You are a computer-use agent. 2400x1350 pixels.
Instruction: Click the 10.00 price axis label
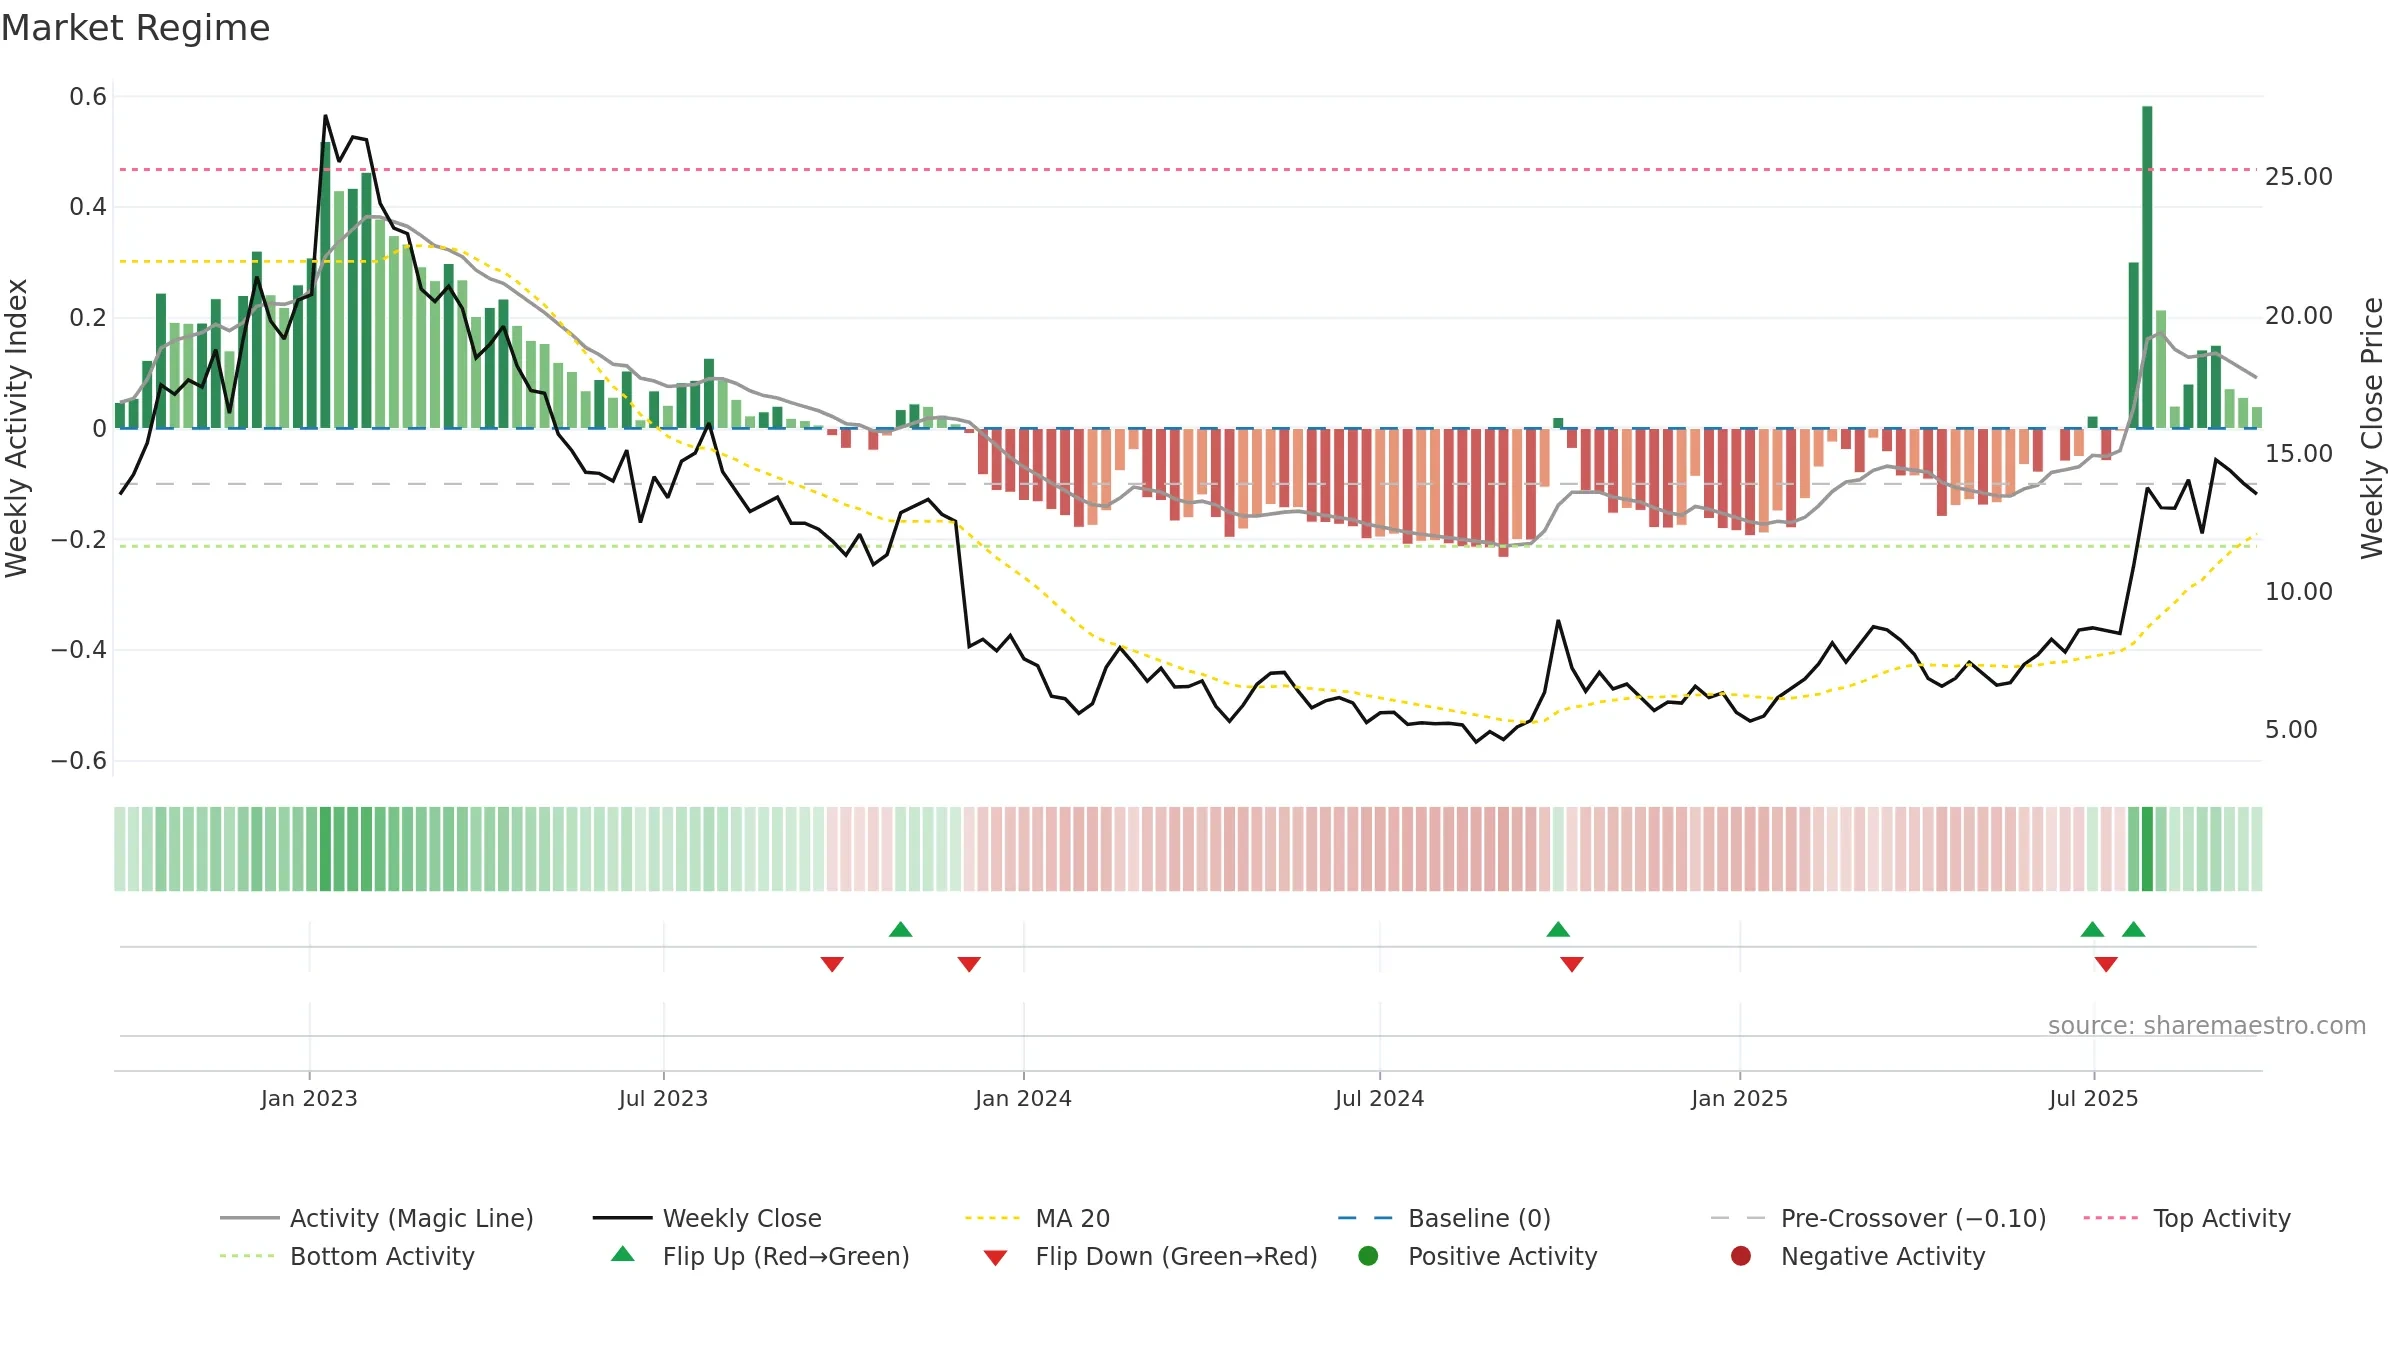click(2298, 592)
